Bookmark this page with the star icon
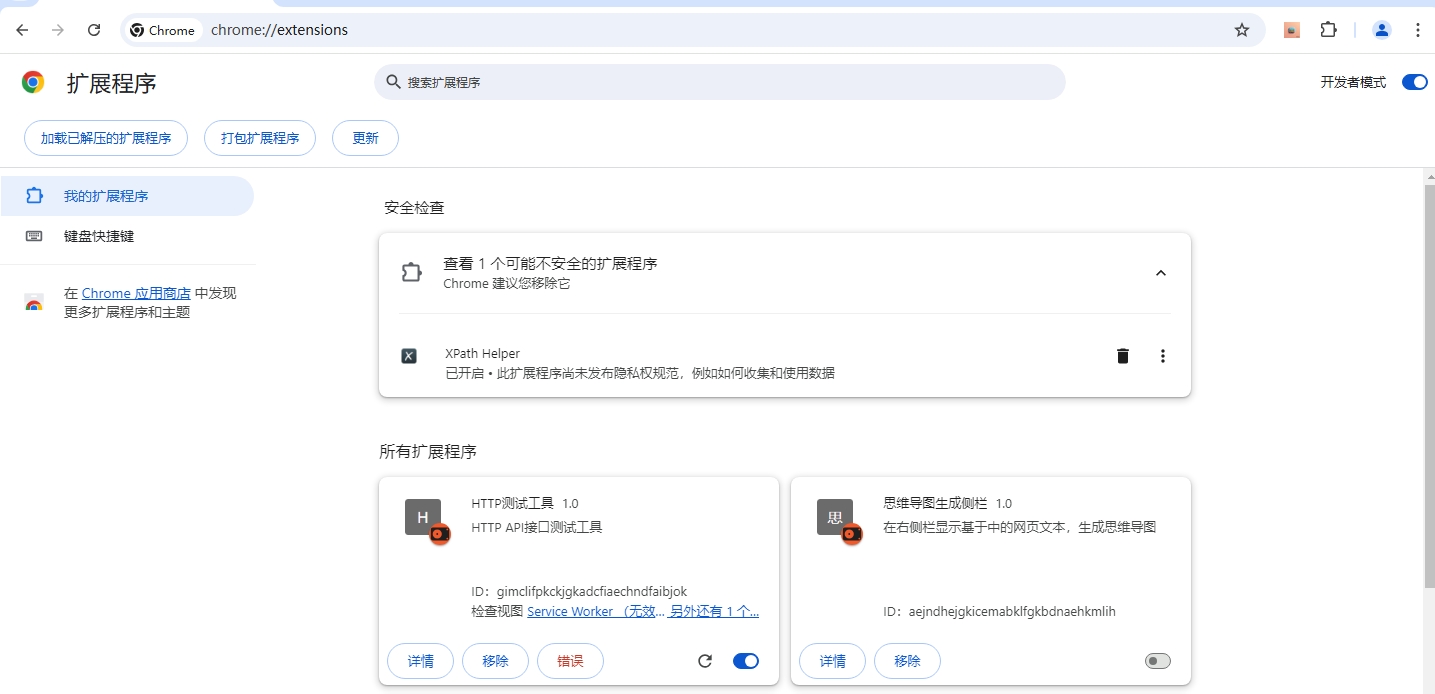Screen dimensions: 1435x694 click(x=1242, y=30)
